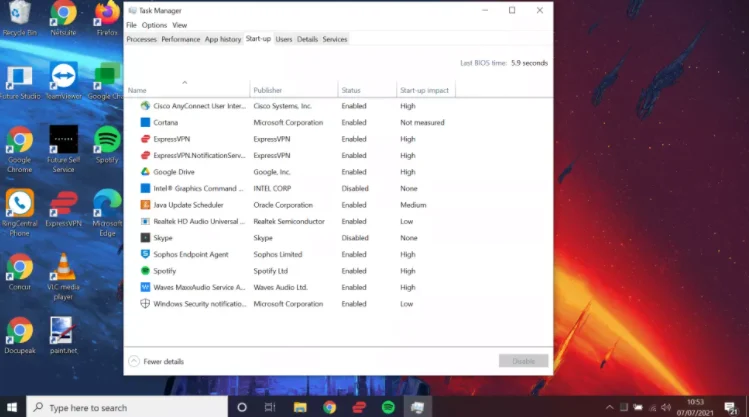749x417 pixels.
Task: Select the Realtek HD Audio icon
Action: tap(145, 221)
